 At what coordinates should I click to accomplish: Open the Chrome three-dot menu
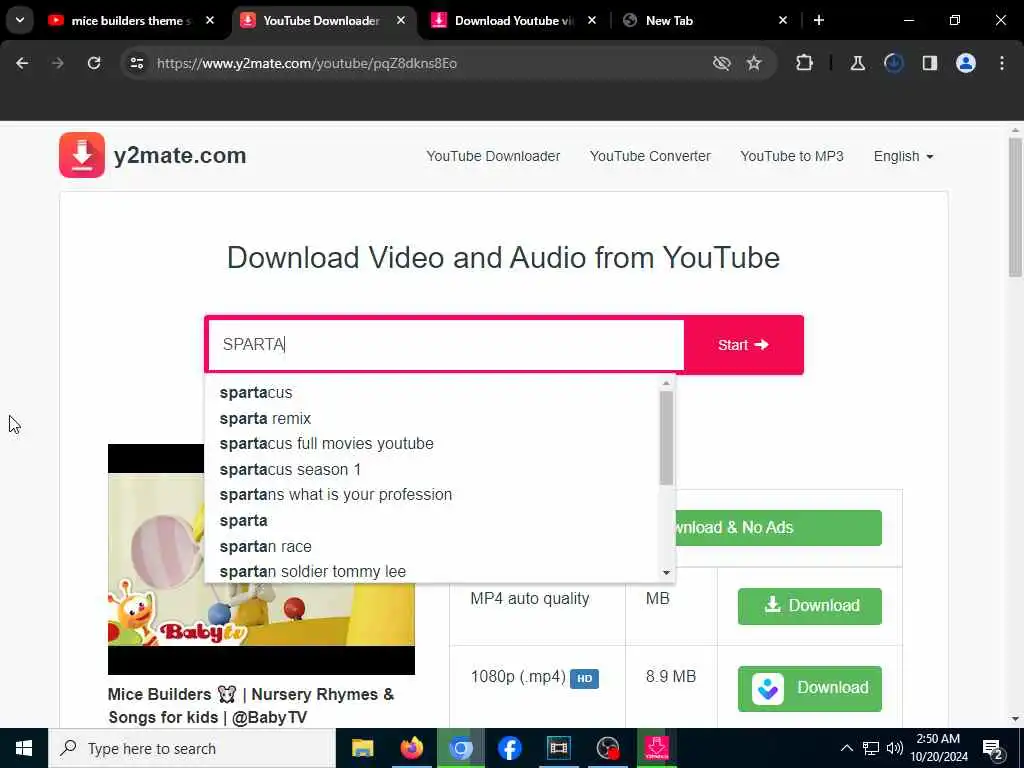click(x=1002, y=63)
